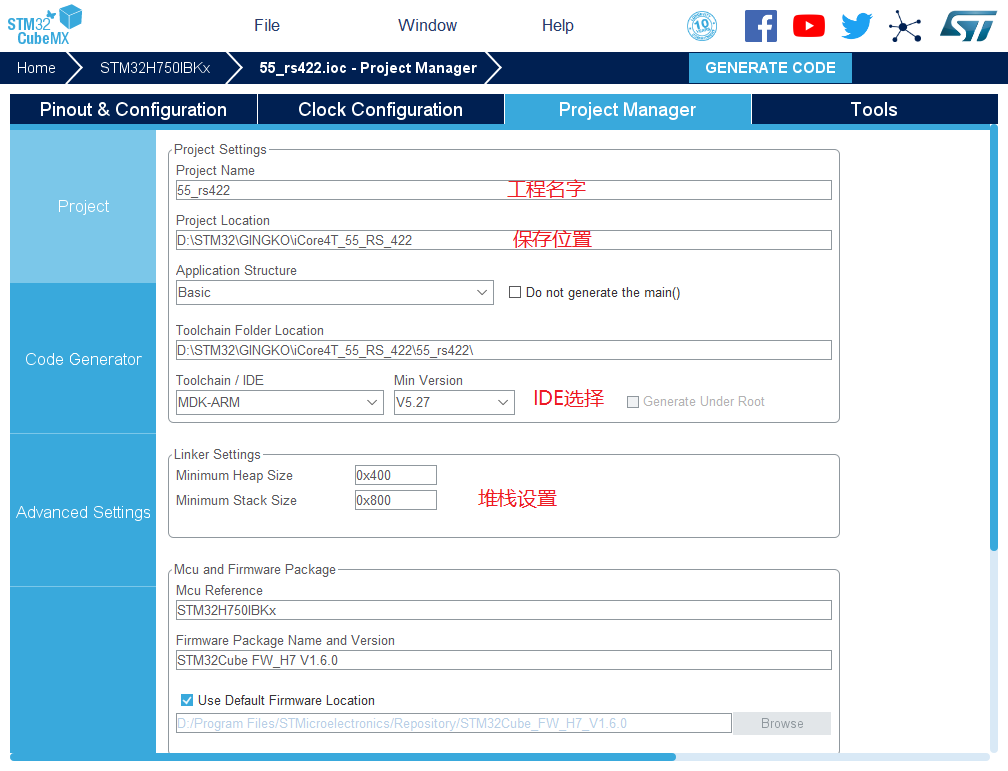Open the Facebook icon link
Screen dimensions: 1008x771
point(760,26)
